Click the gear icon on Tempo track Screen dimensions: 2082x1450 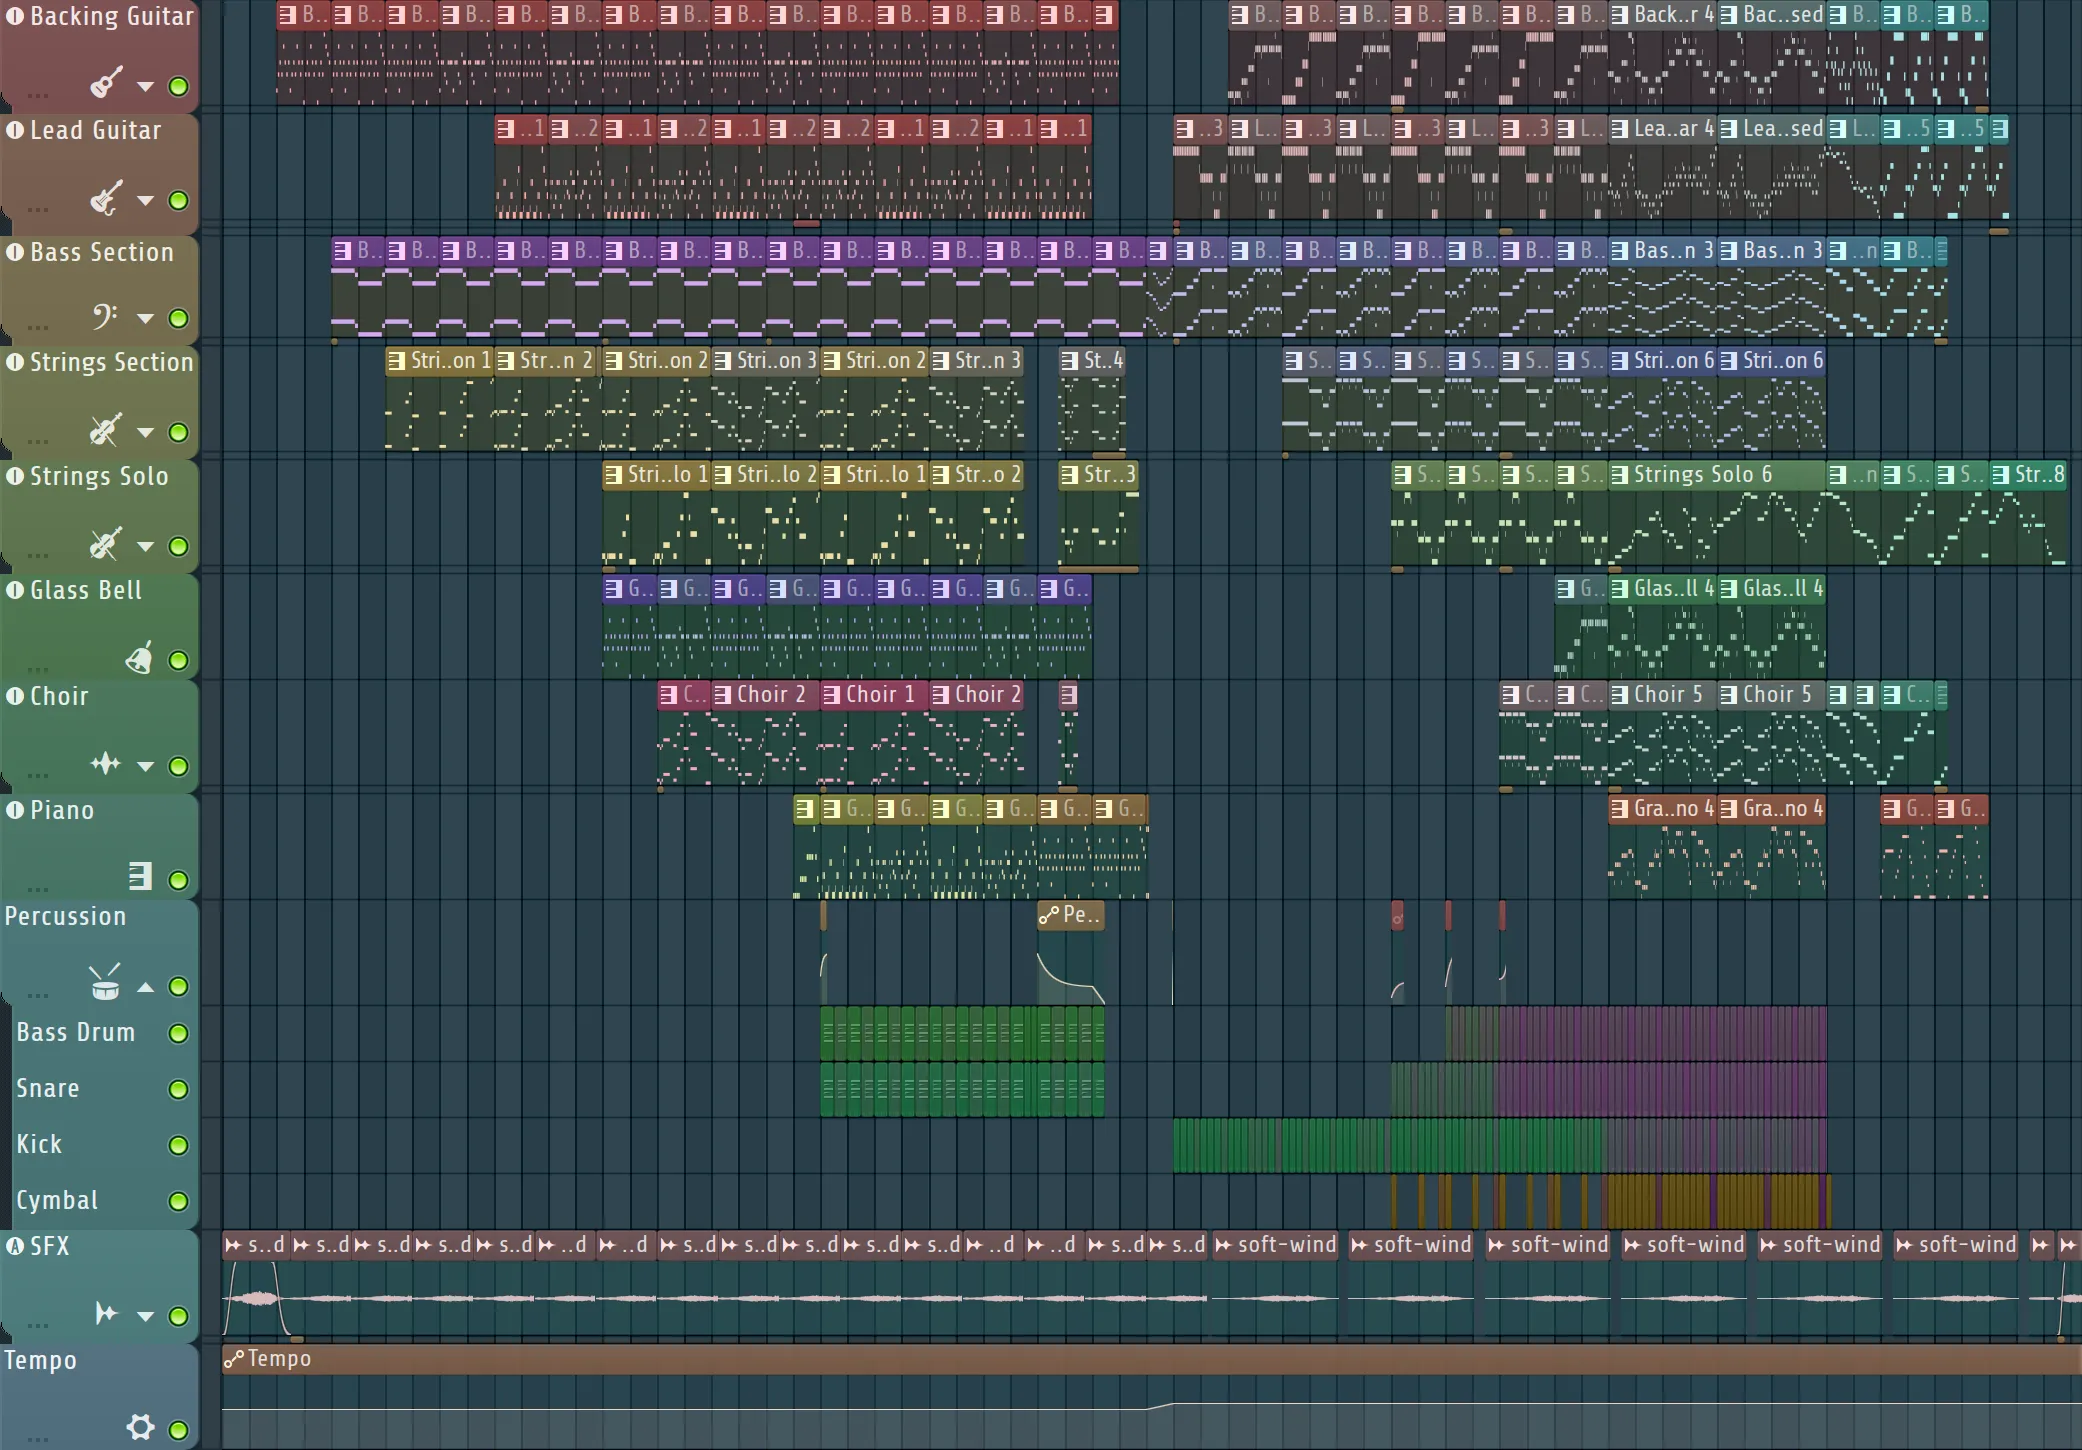(x=140, y=1427)
